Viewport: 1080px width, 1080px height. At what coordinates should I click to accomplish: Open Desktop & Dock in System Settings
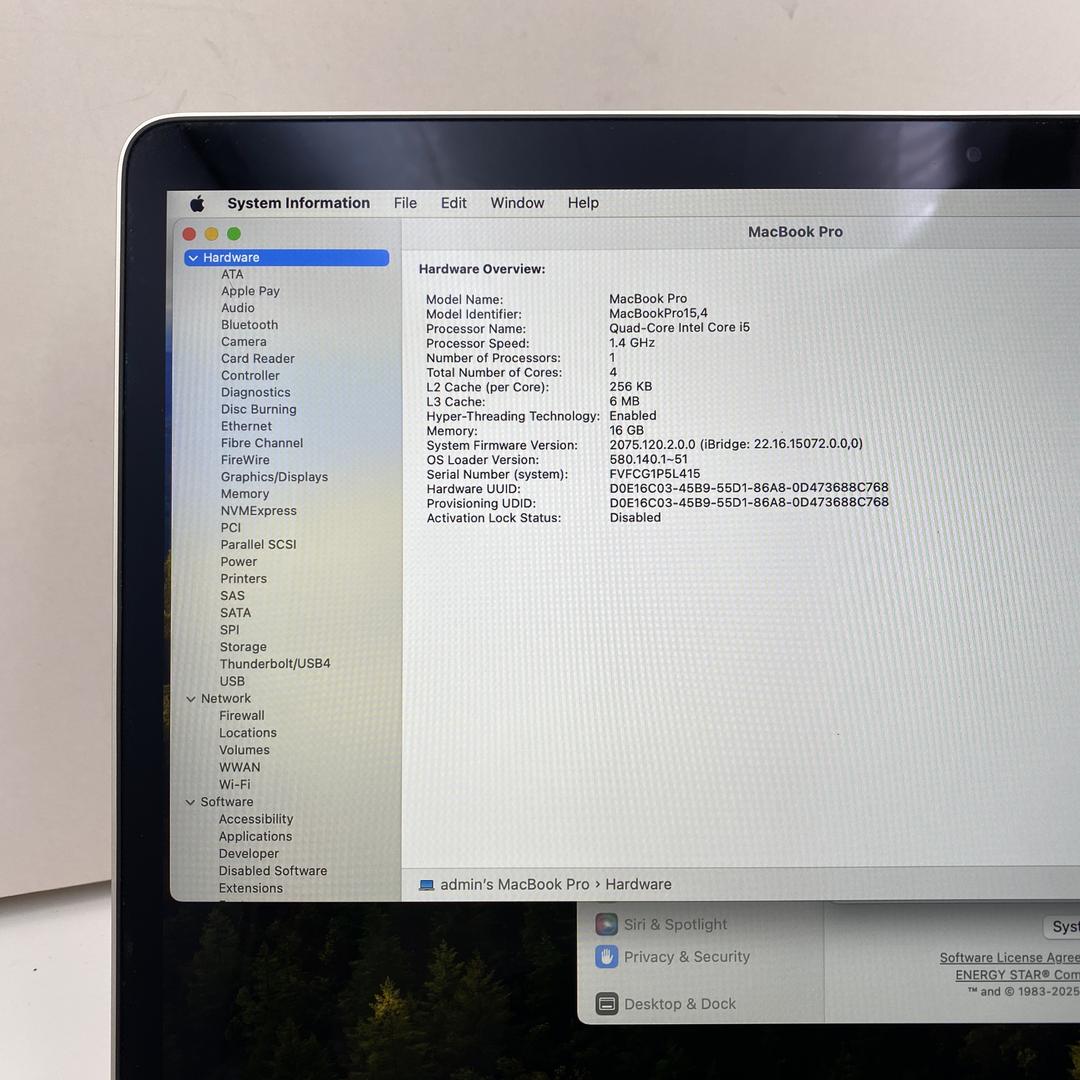click(x=680, y=1004)
